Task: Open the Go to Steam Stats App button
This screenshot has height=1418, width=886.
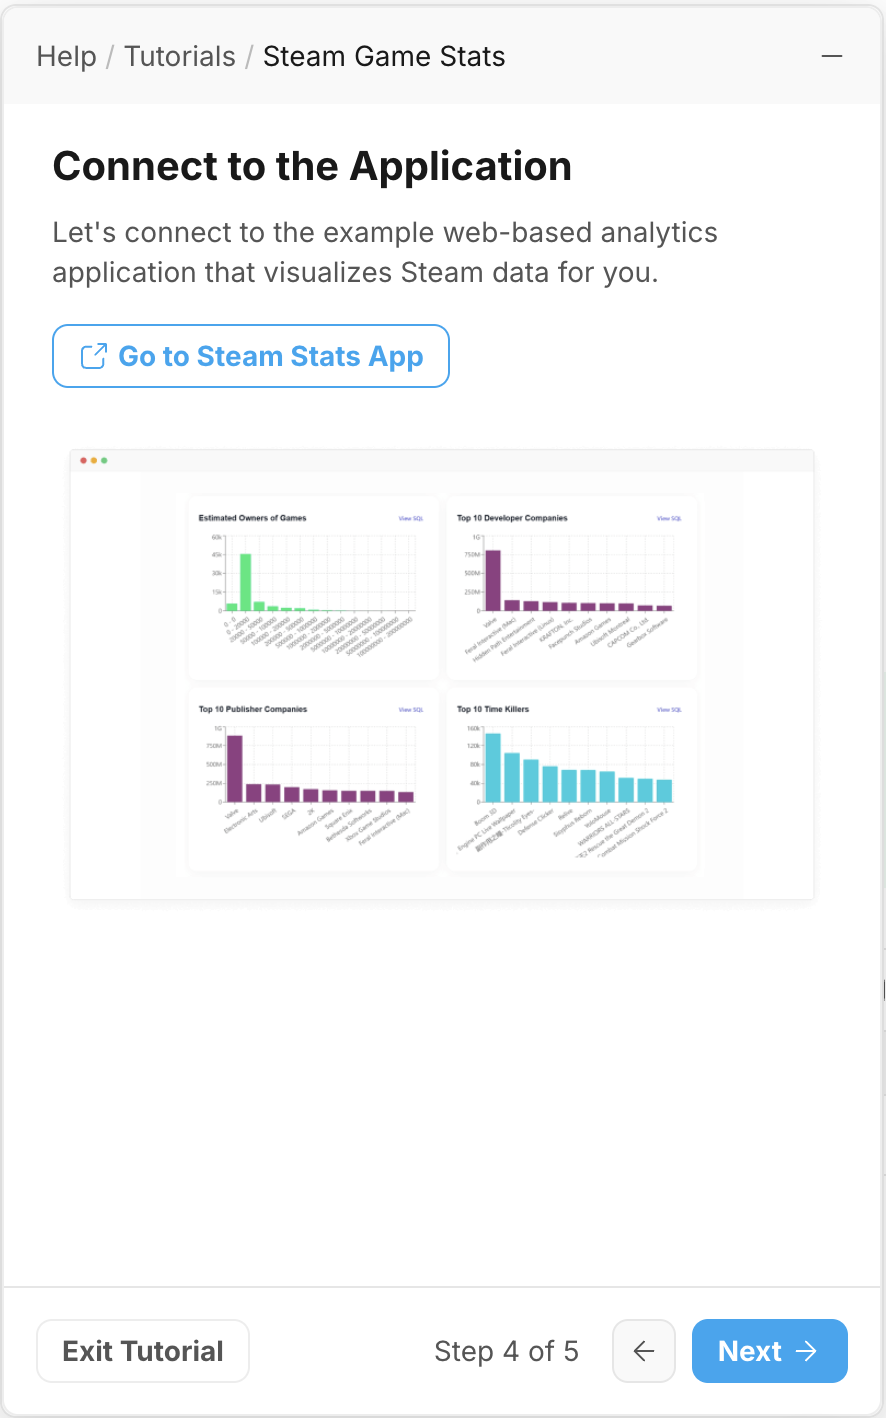Action: click(251, 356)
